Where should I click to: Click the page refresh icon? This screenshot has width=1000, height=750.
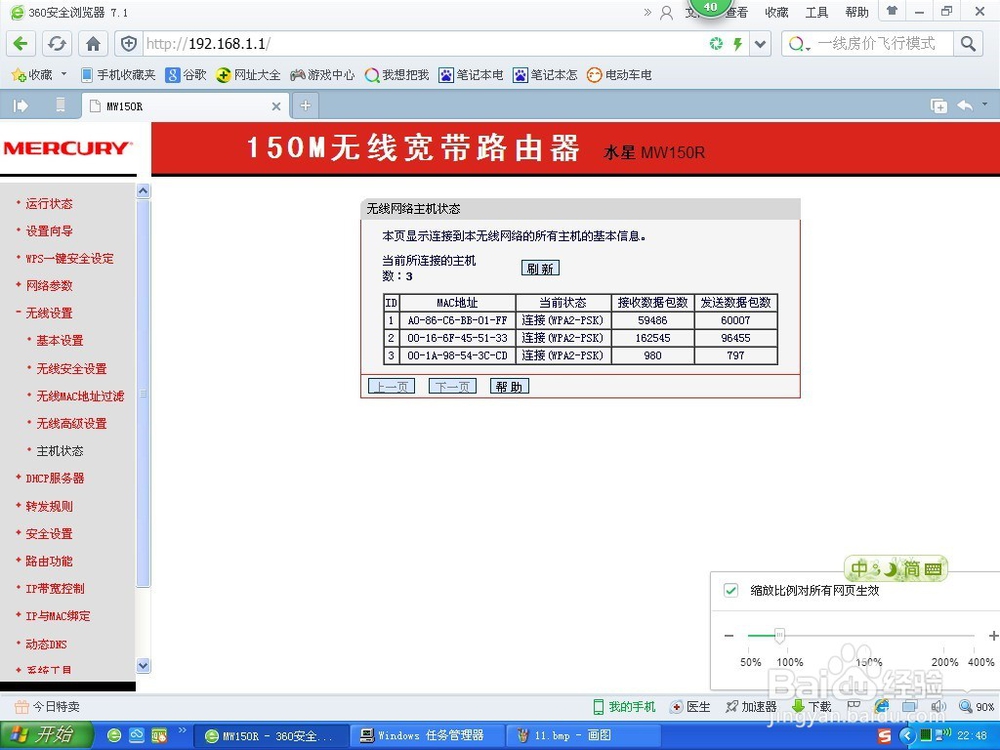[x=57, y=43]
